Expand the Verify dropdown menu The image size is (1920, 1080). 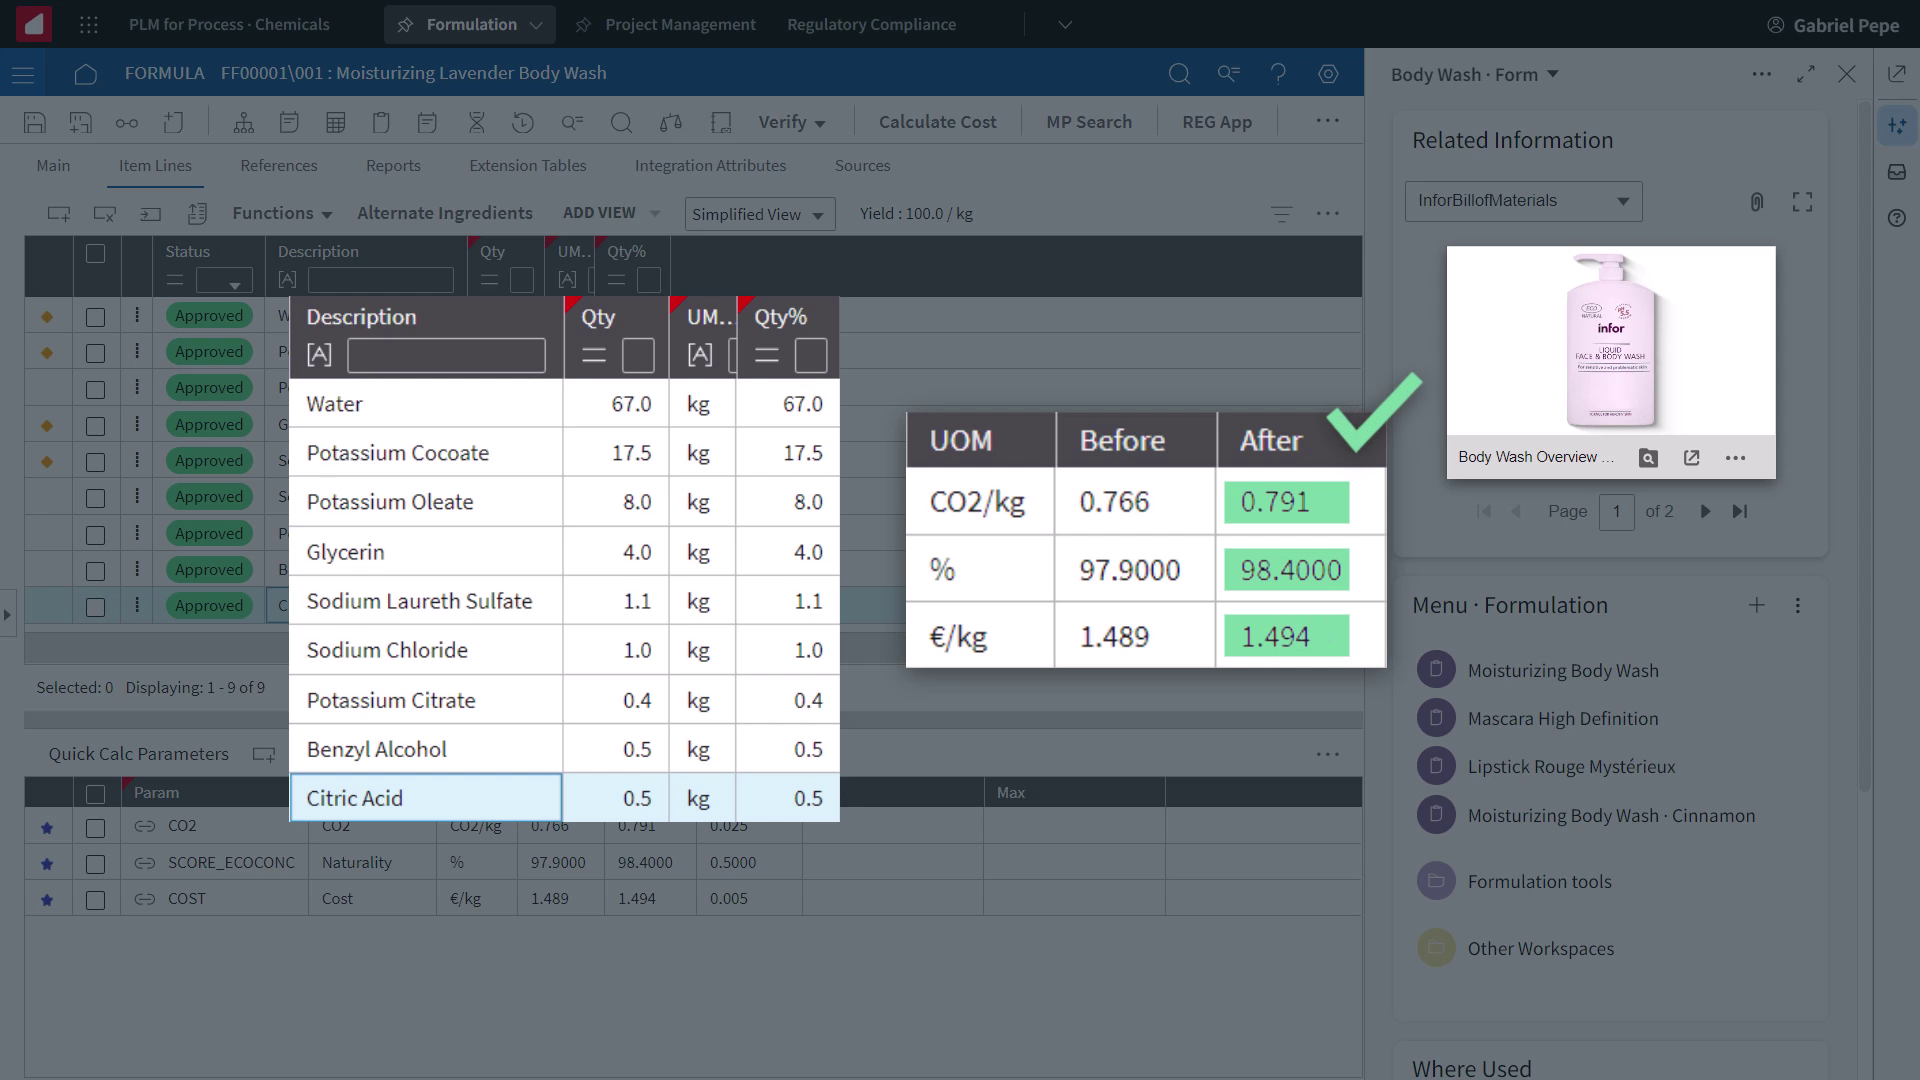coord(791,121)
